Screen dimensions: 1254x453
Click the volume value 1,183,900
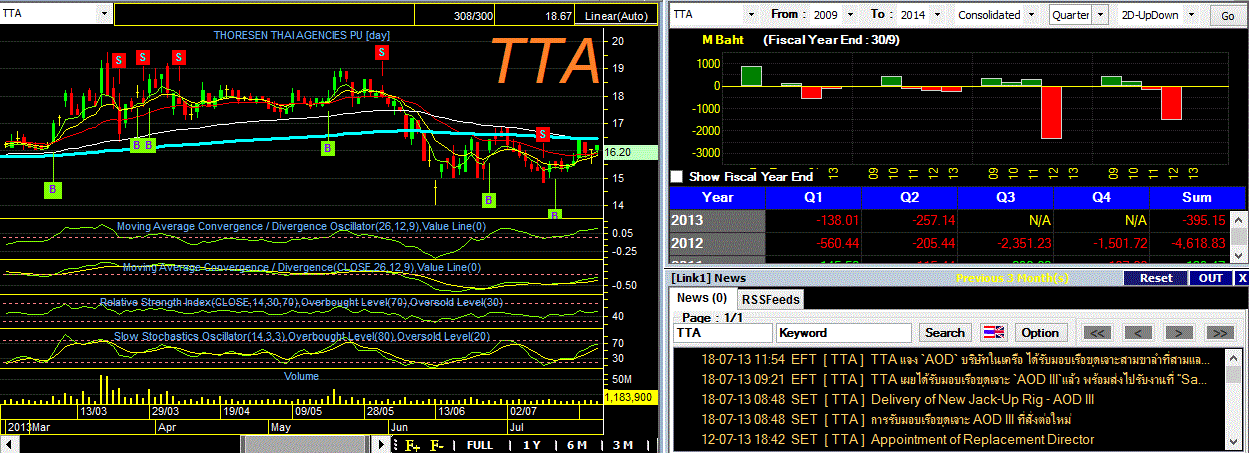coord(630,397)
